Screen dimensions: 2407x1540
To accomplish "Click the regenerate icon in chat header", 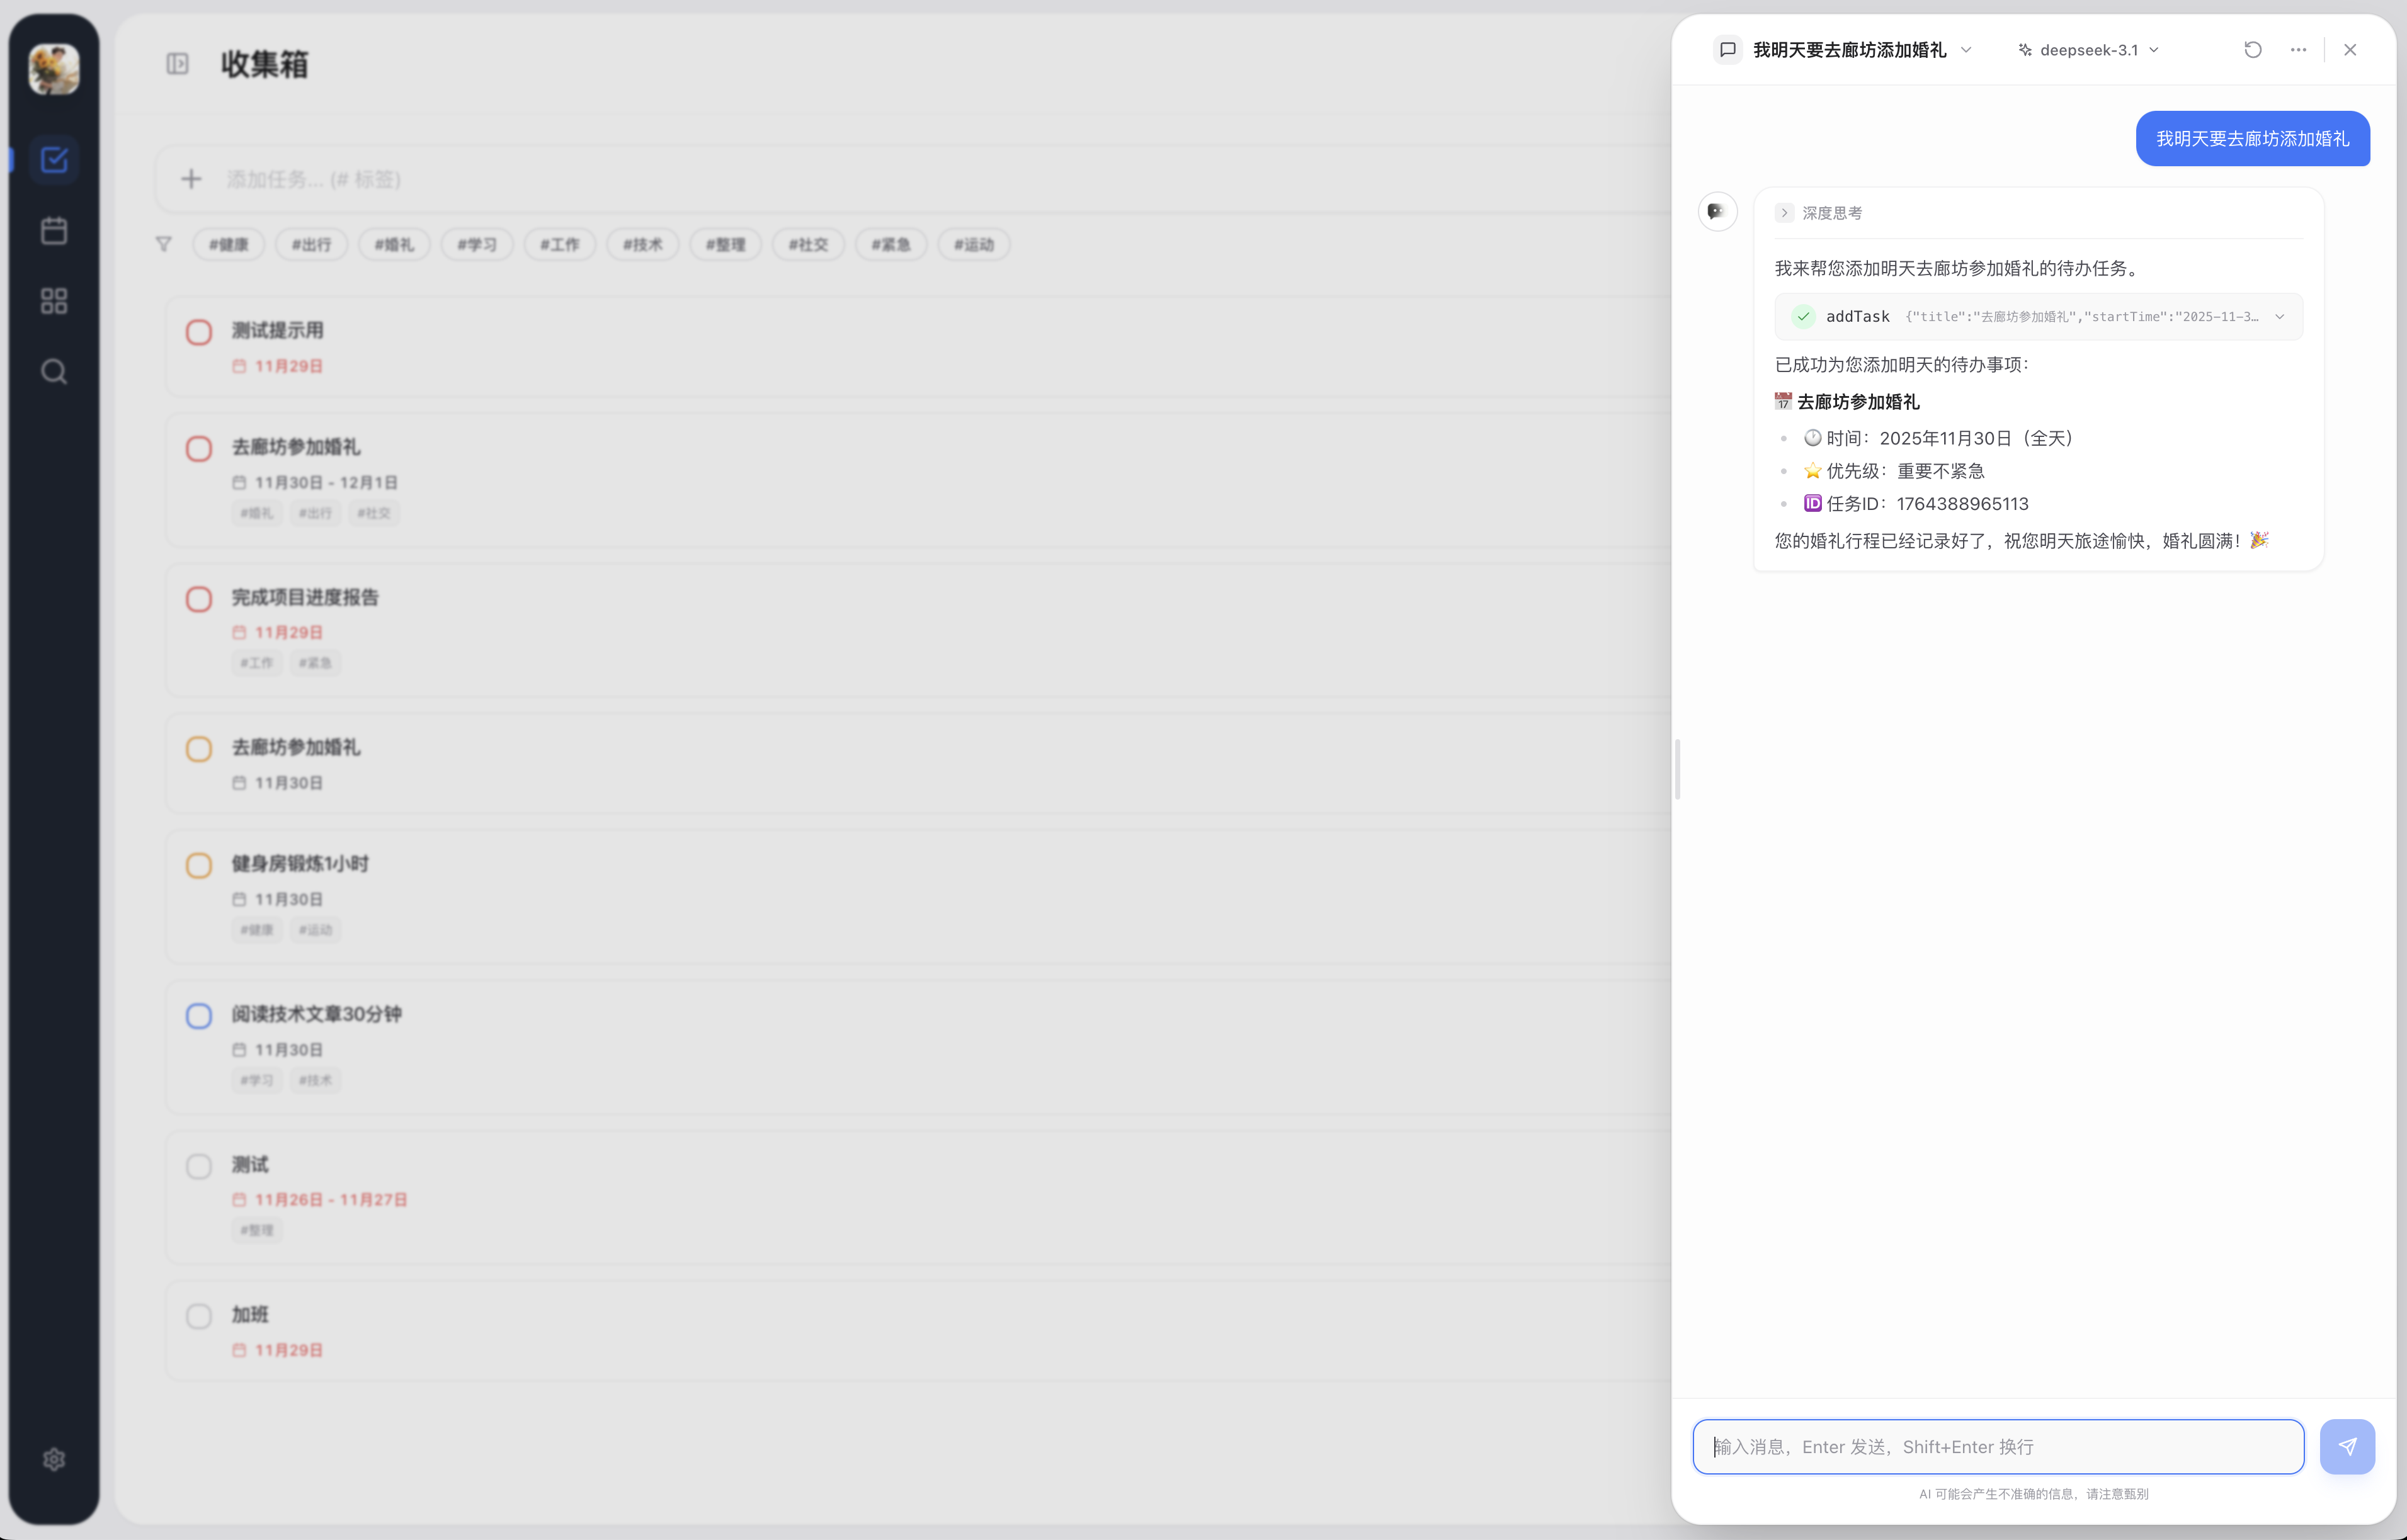I will point(2252,50).
